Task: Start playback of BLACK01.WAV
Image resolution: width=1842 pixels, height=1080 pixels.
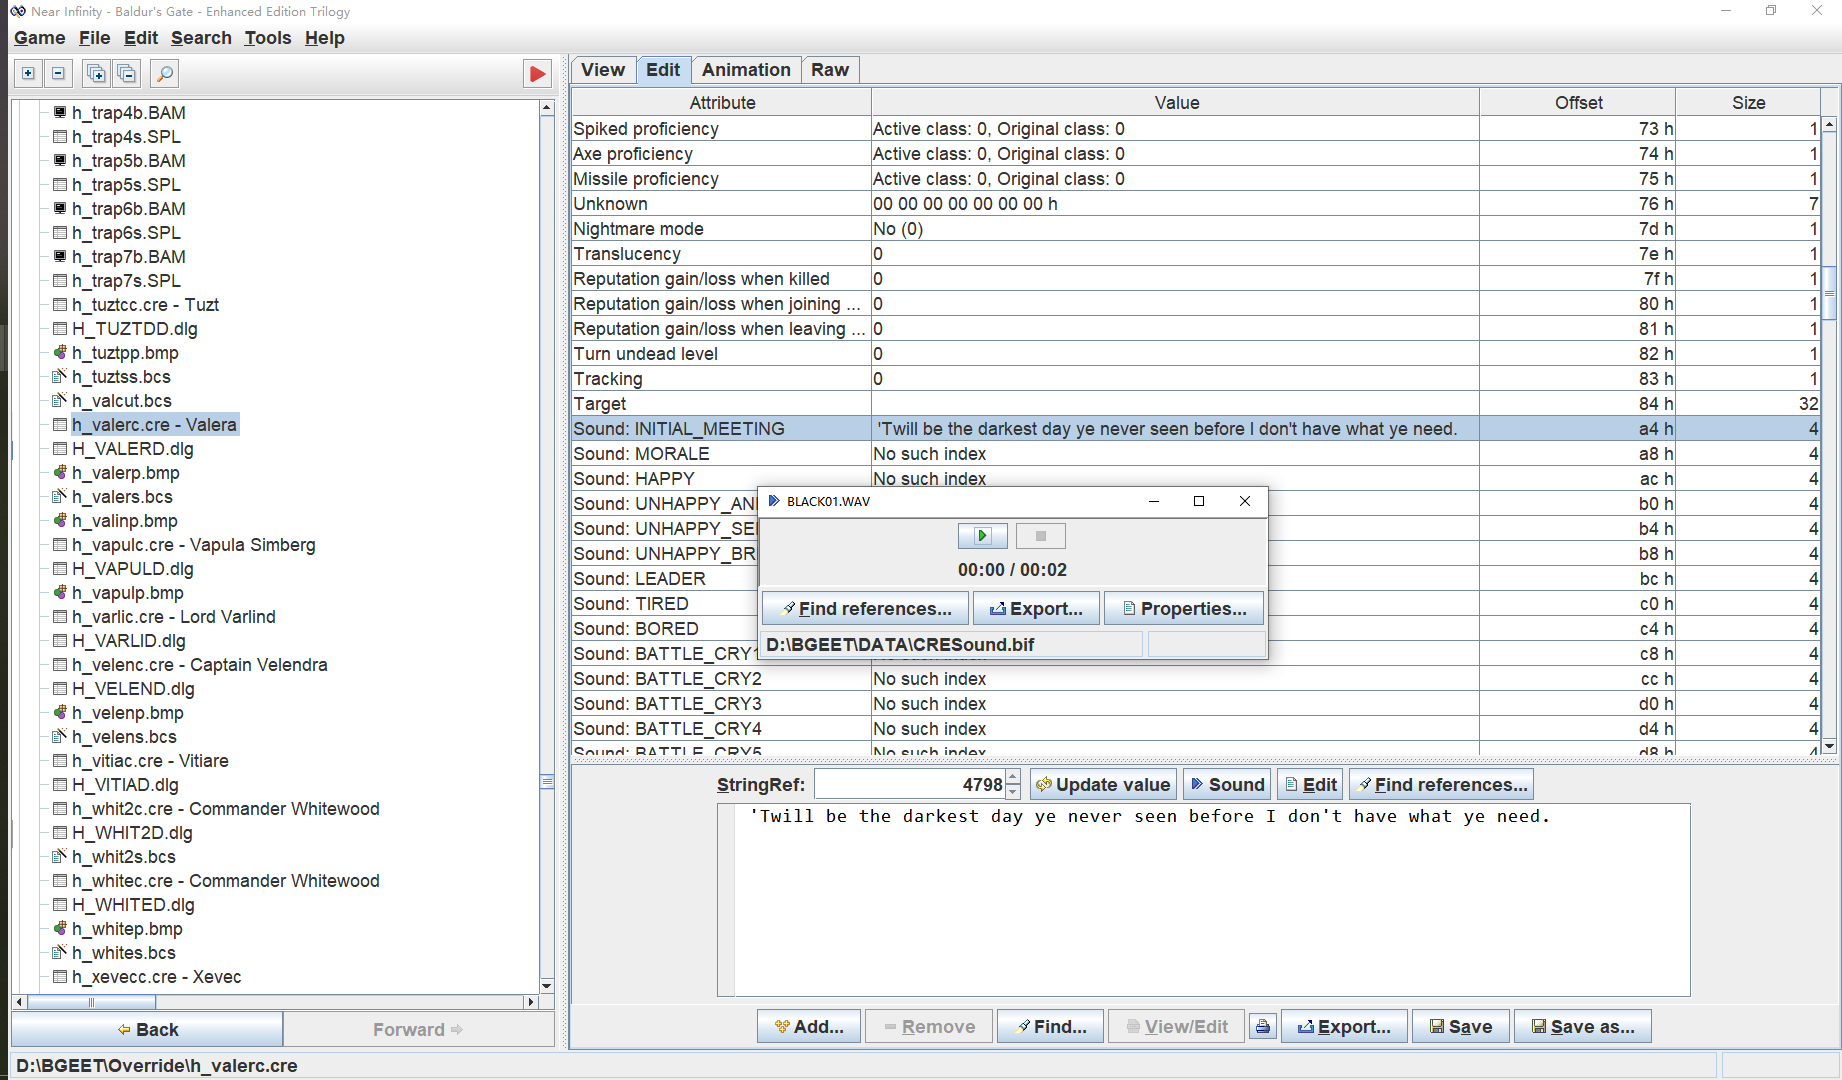Action: 982,536
